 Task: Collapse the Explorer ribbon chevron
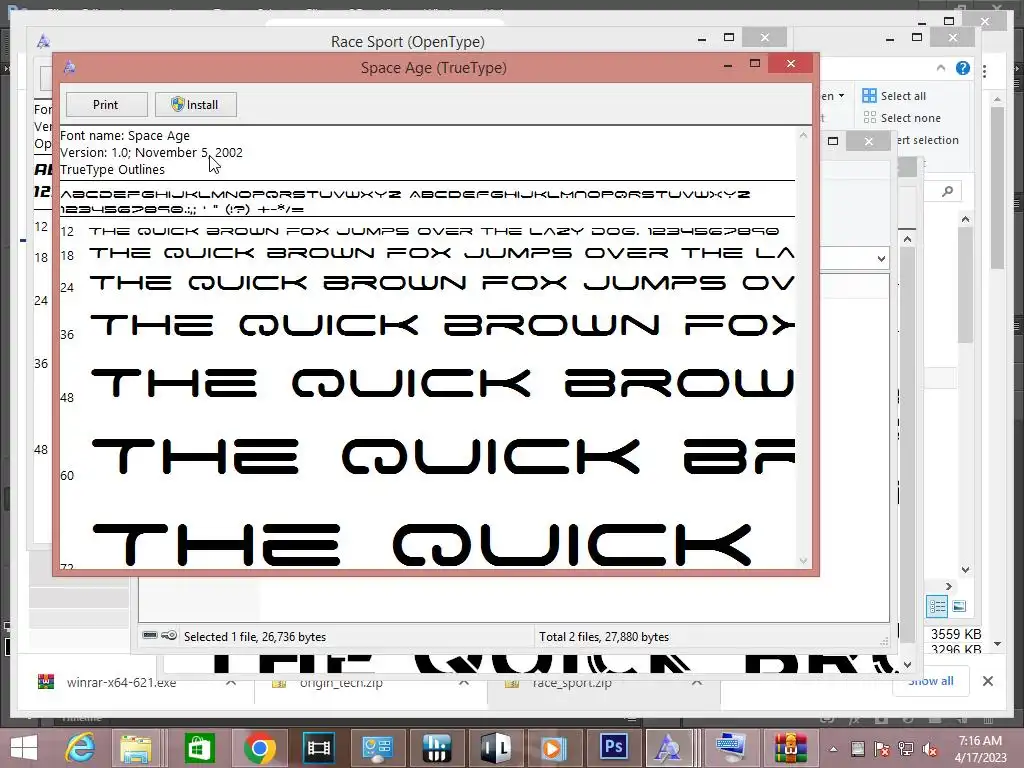click(x=940, y=68)
